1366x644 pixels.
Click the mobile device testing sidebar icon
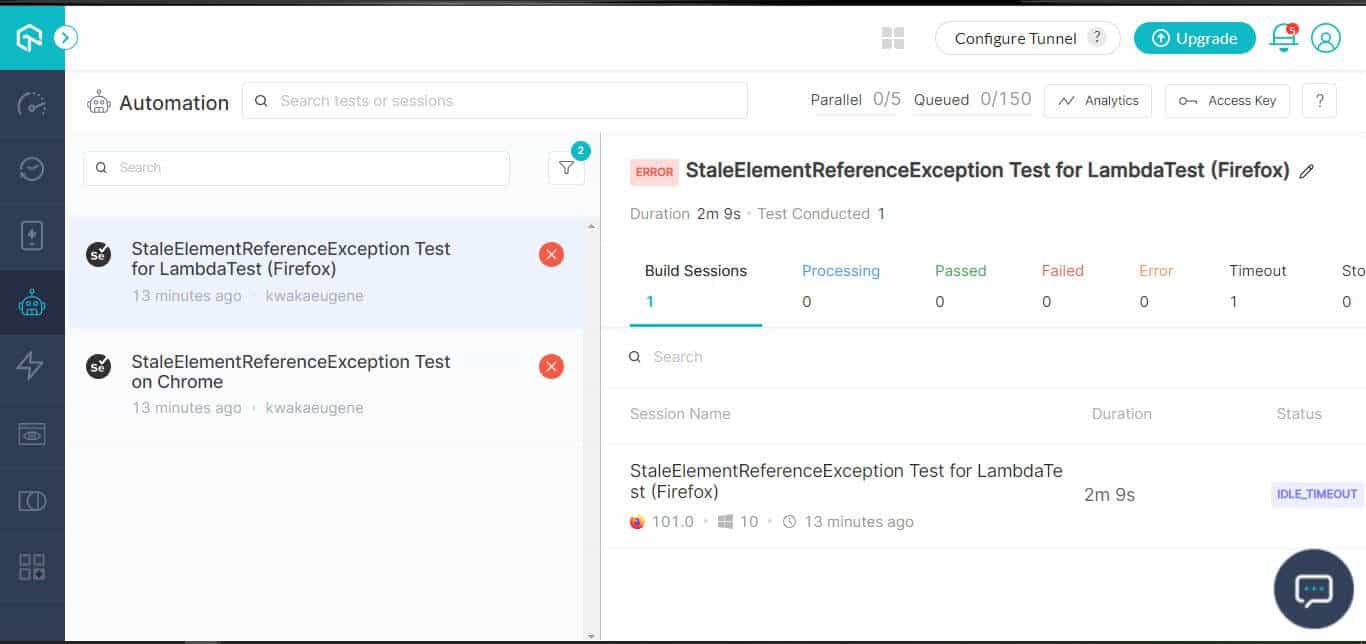pyautogui.click(x=32, y=235)
